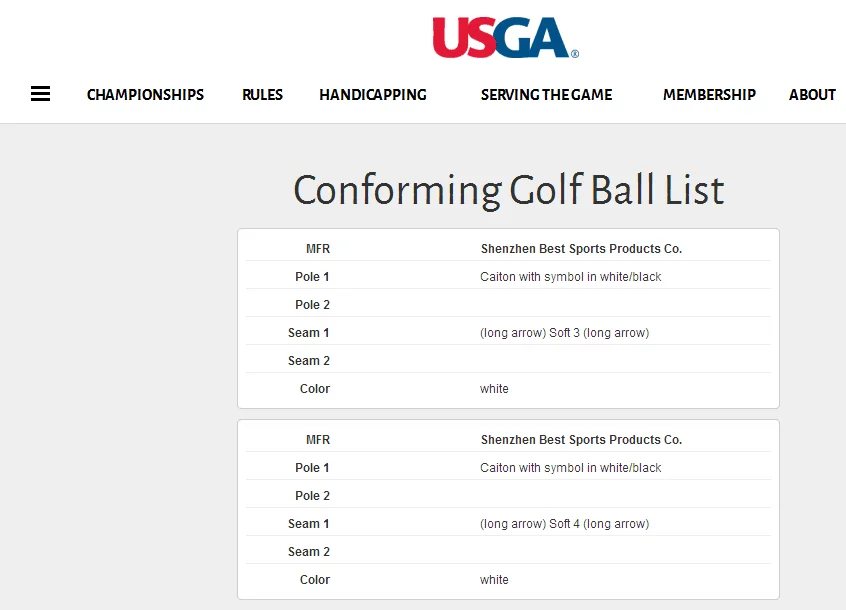Select the second Shenzhen Best Sports manufacturer name
Image resolution: width=846 pixels, height=610 pixels.
581,440
